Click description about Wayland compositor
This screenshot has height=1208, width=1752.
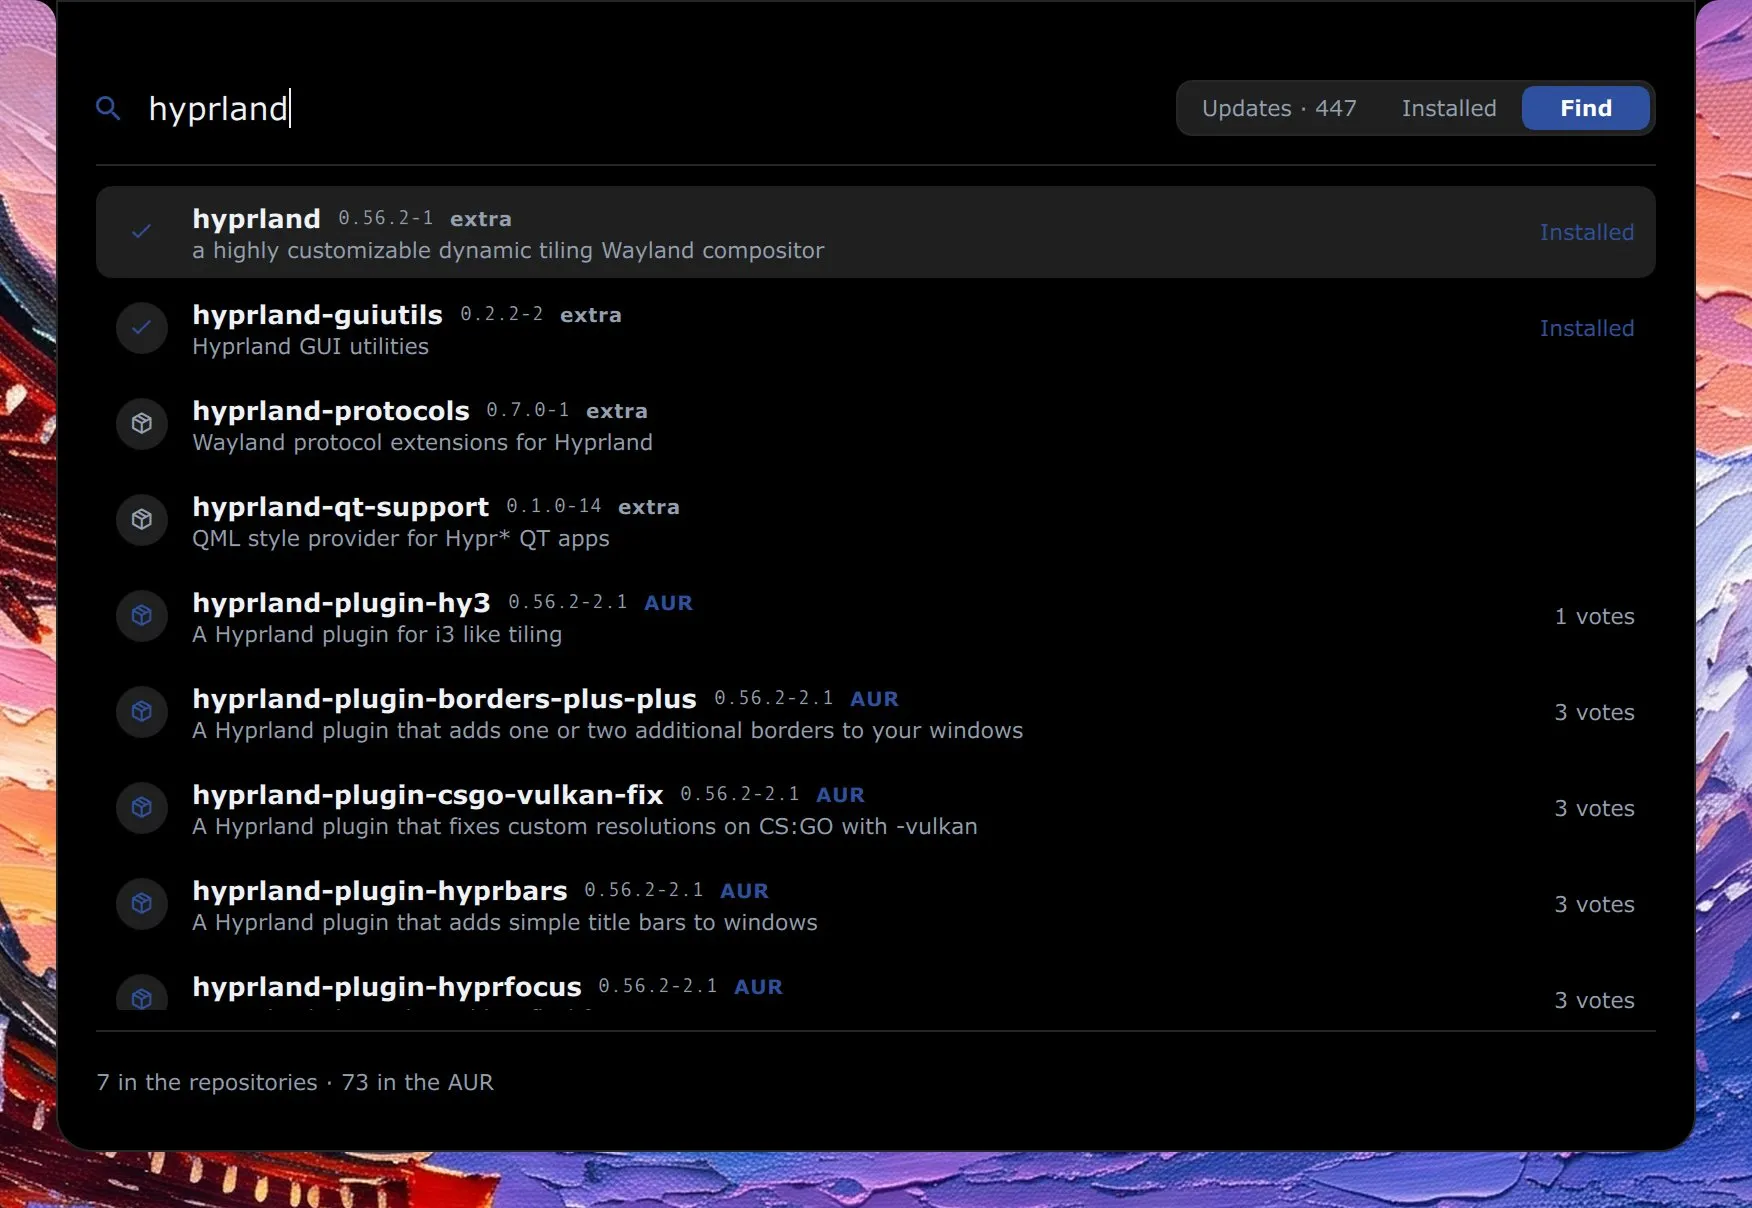click(x=508, y=251)
